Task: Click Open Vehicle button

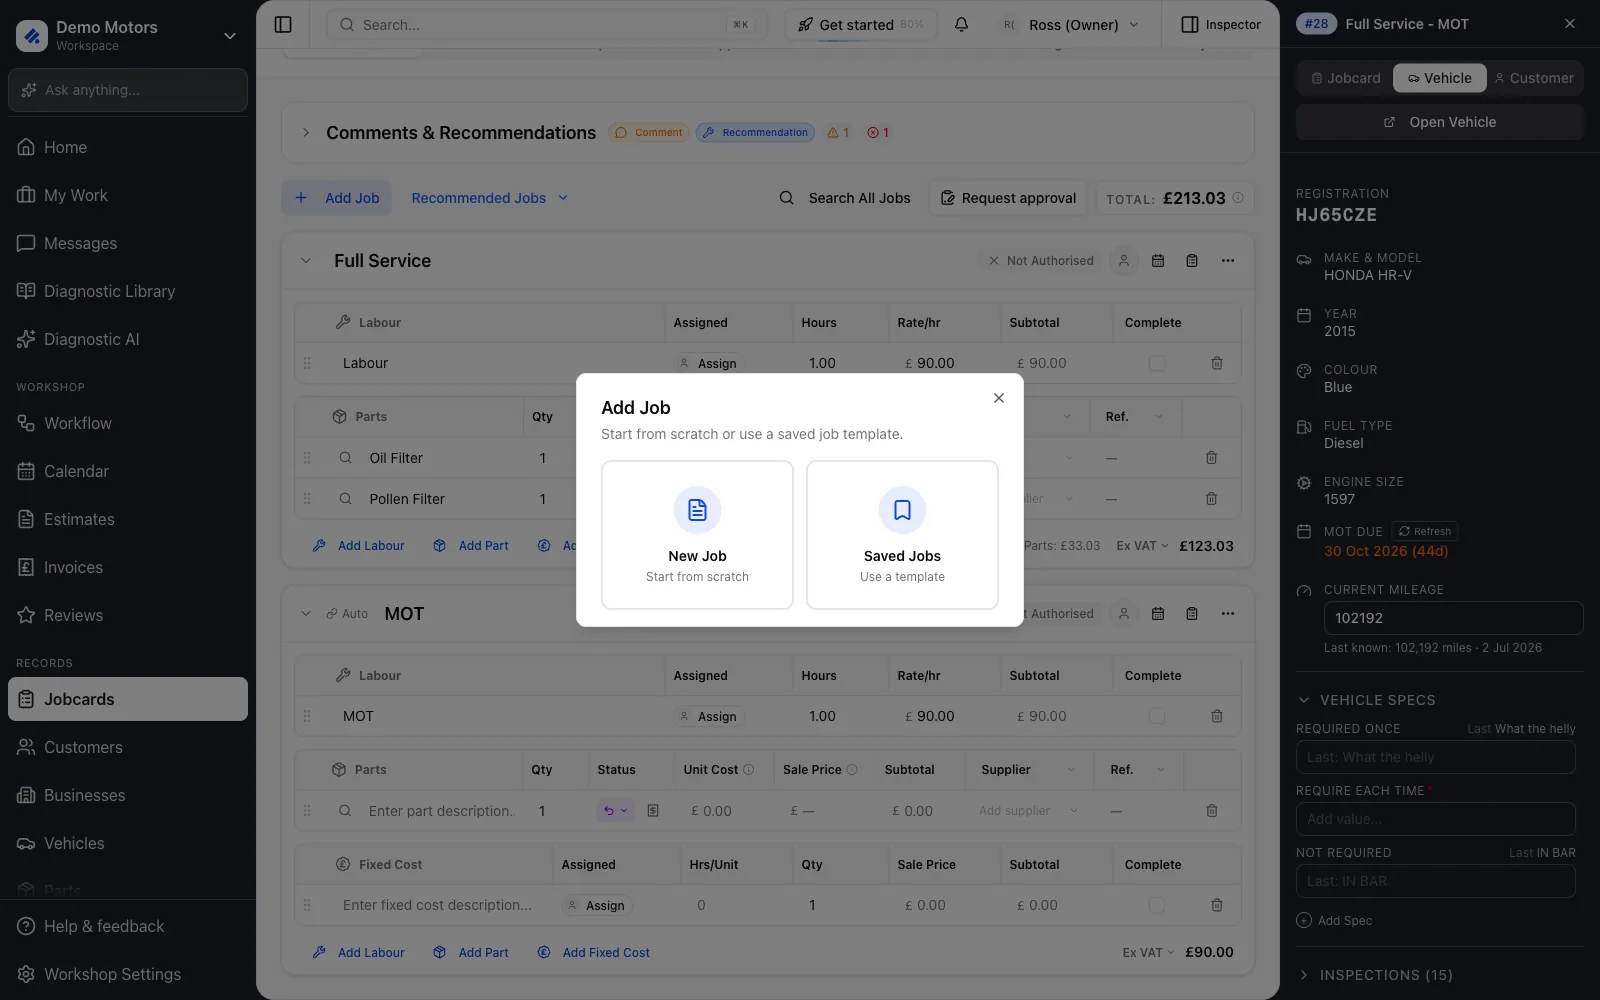Action: click(1440, 122)
